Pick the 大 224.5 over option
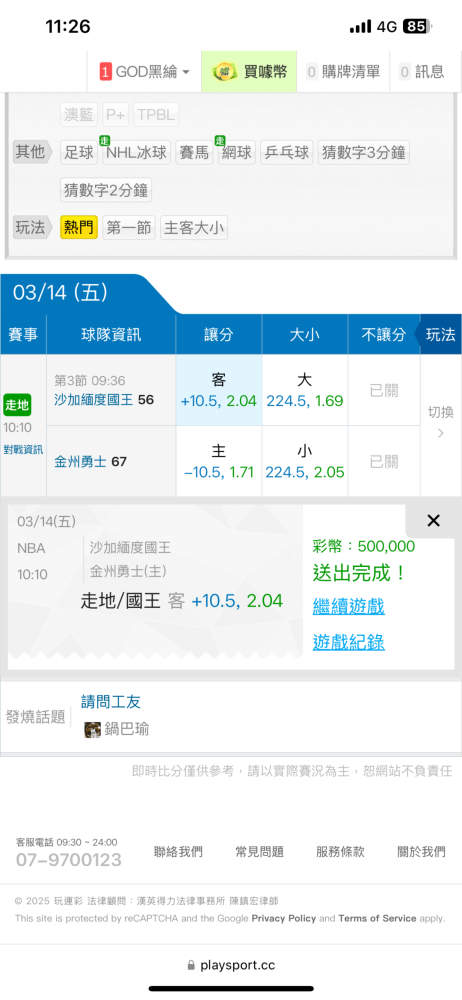Viewport: 462px width, 1000px height. pyautogui.click(x=304, y=390)
